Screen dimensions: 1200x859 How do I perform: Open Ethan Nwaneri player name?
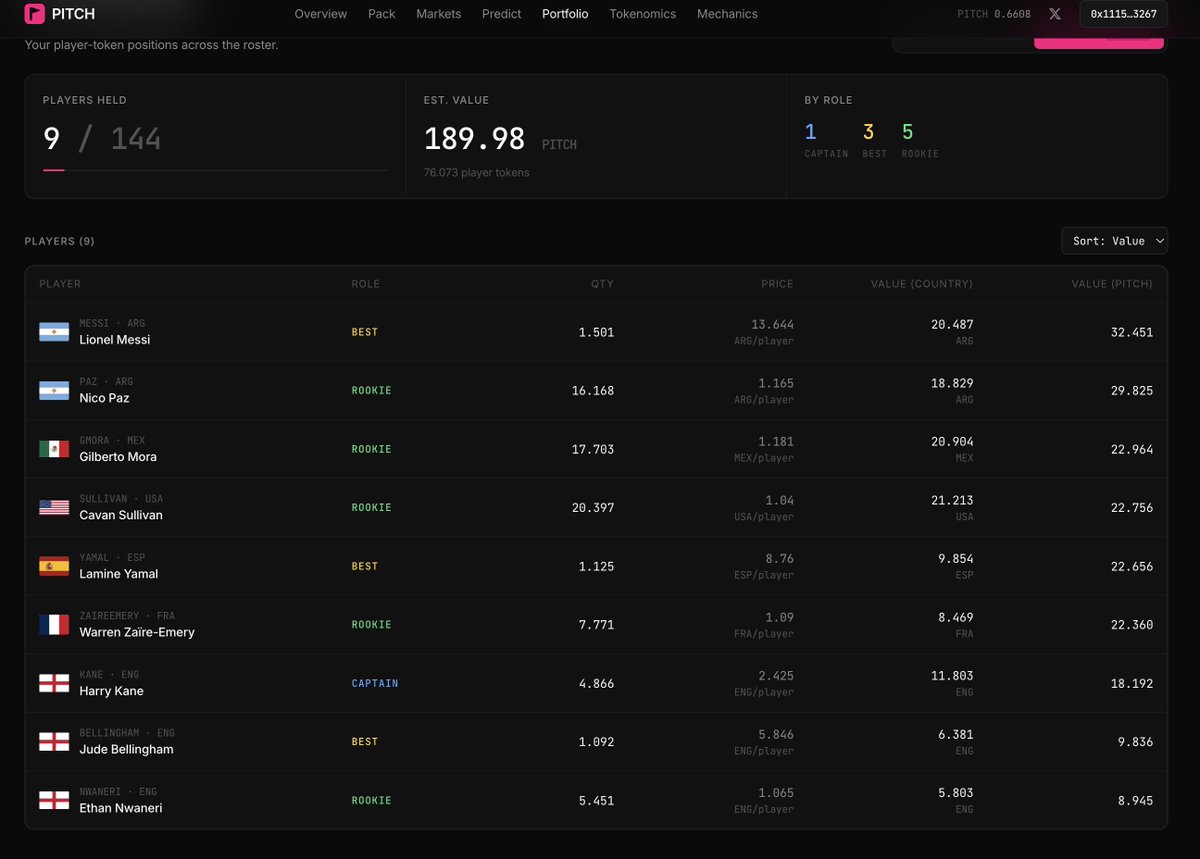(121, 808)
